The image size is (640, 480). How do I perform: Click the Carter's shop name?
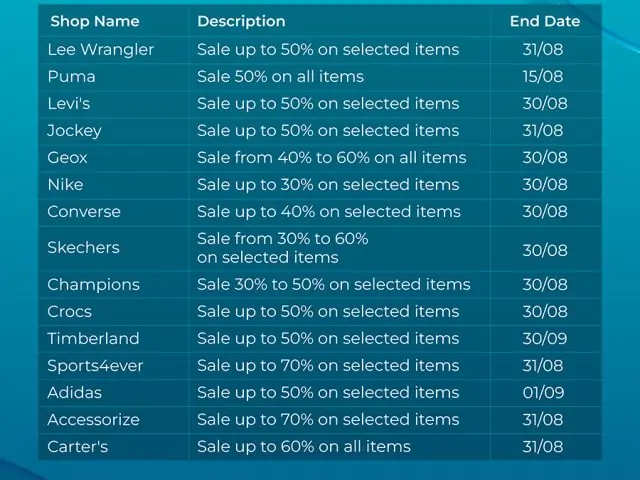coord(77,446)
